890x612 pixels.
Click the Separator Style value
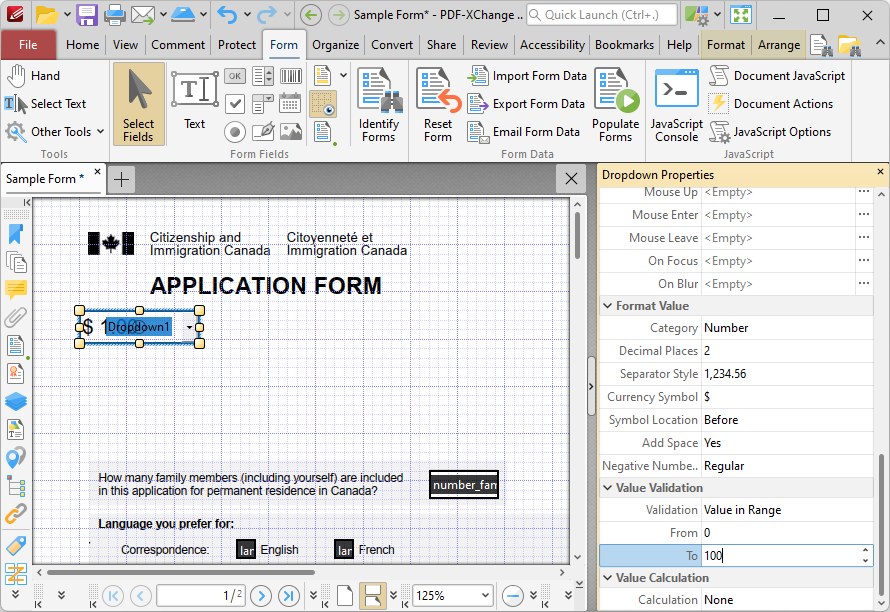point(787,374)
